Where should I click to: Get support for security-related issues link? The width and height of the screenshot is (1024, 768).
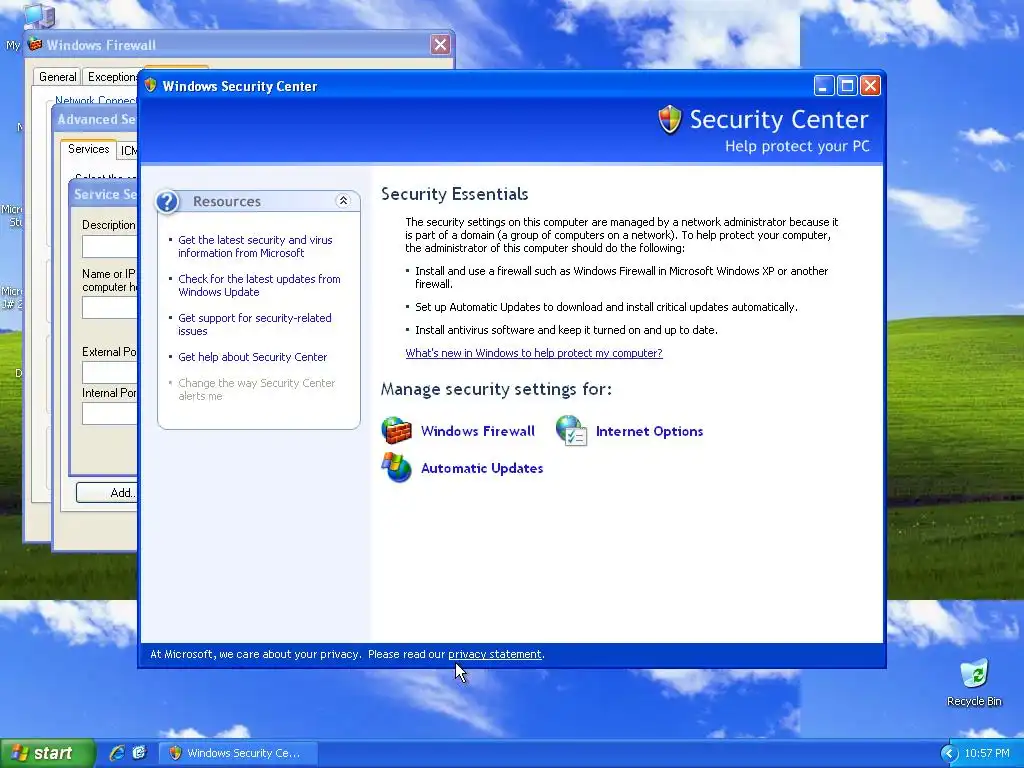pyautogui.click(x=255, y=325)
